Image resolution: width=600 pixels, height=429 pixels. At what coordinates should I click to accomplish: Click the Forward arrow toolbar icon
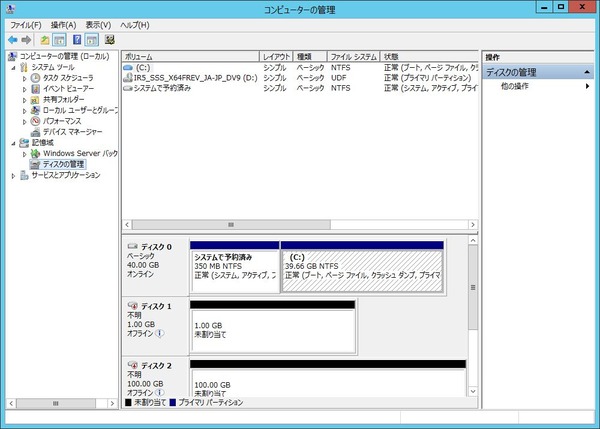tap(26, 40)
